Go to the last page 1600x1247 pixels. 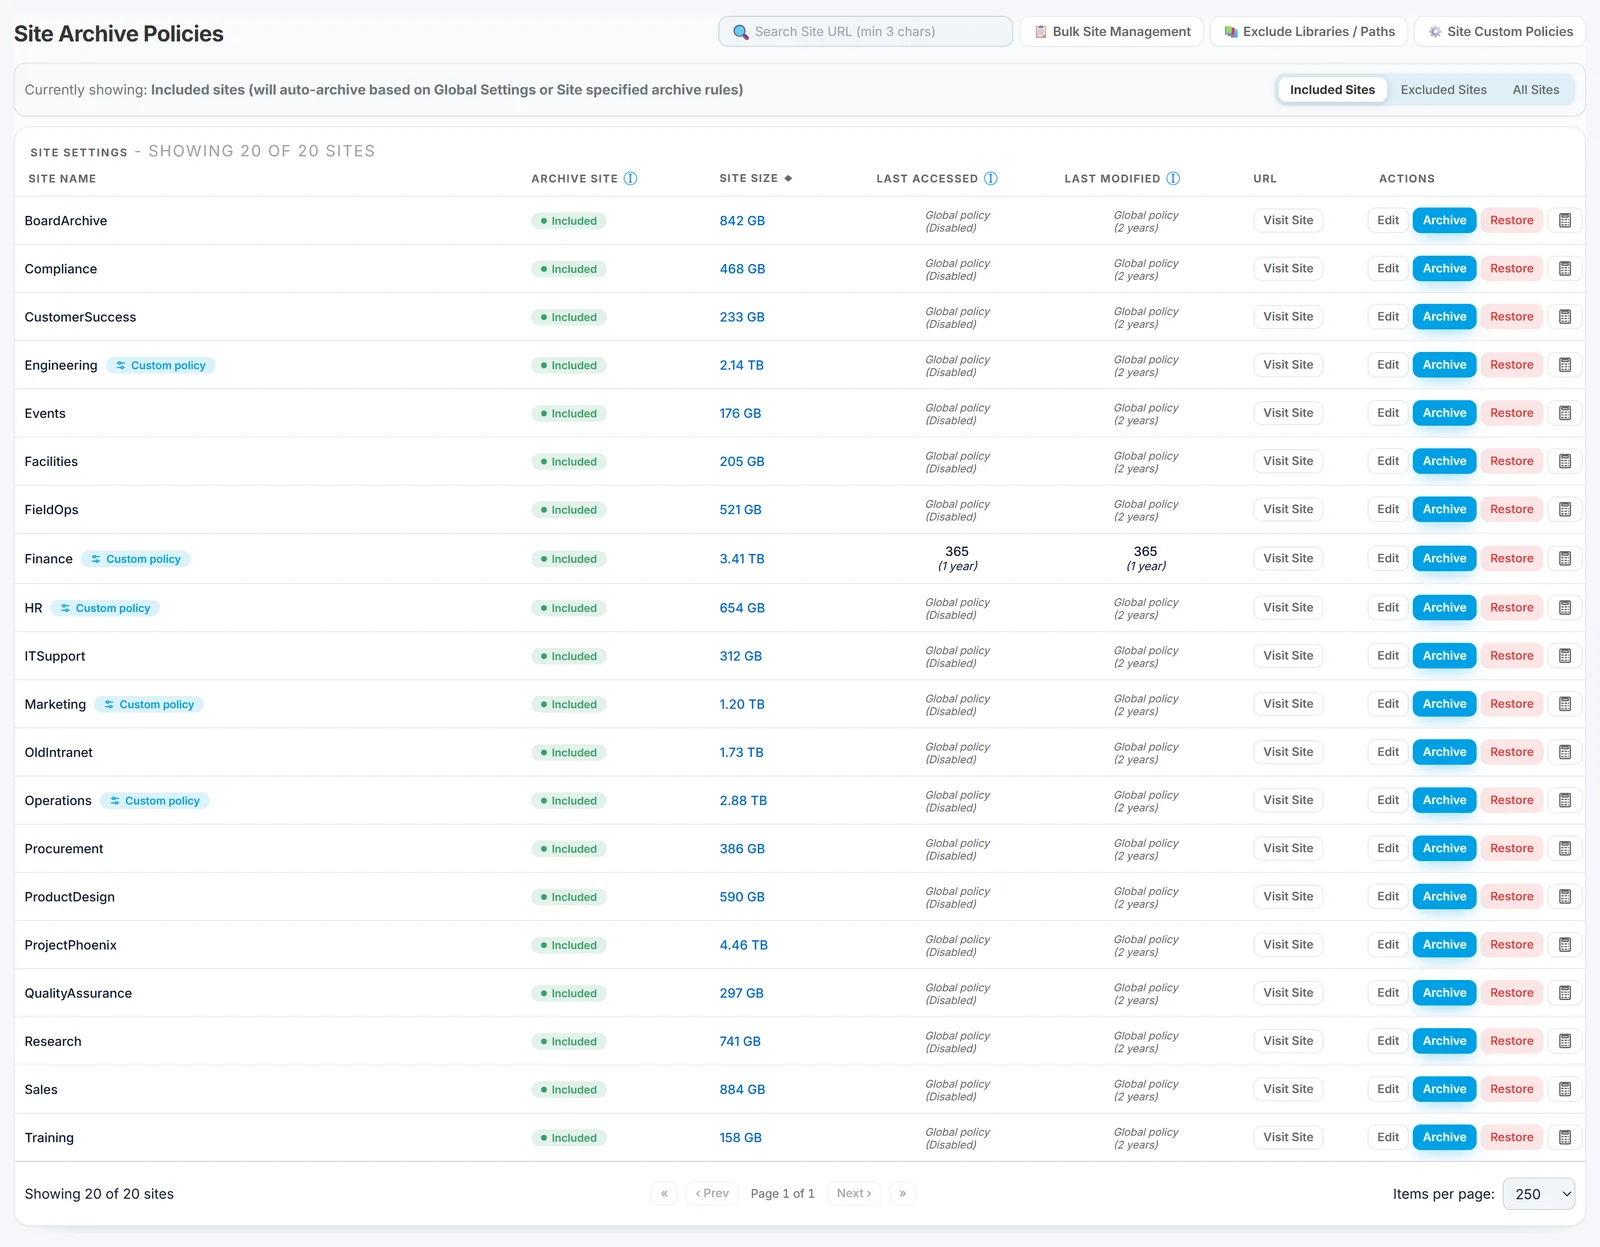[902, 1193]
